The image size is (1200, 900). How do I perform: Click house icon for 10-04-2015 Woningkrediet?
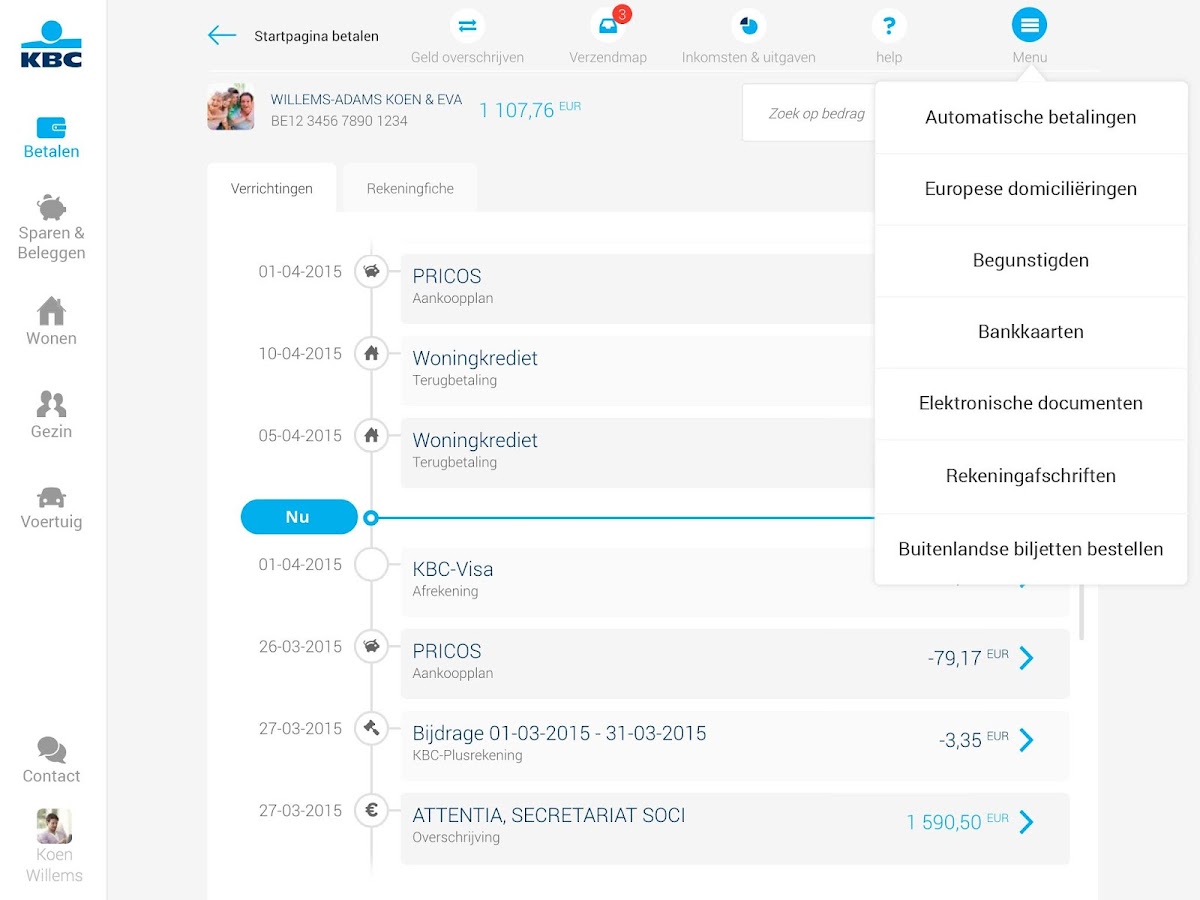tap(372, 353)
